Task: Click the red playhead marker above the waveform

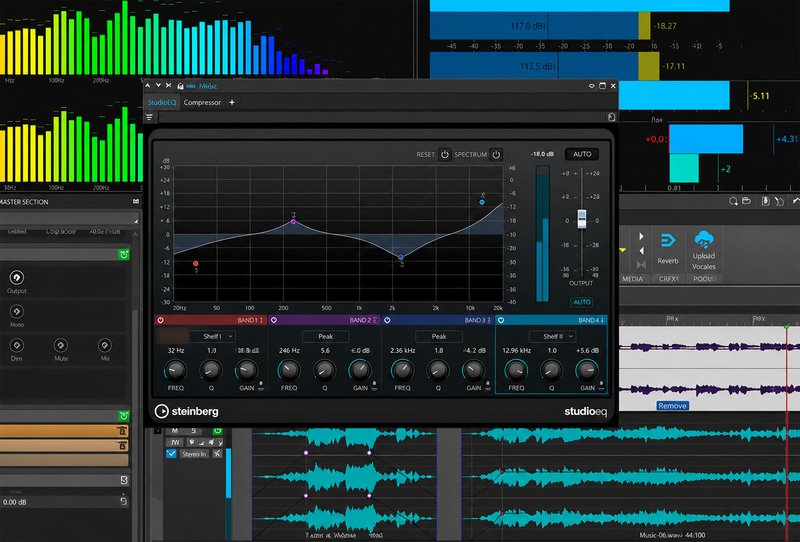Action: point(786,326)
